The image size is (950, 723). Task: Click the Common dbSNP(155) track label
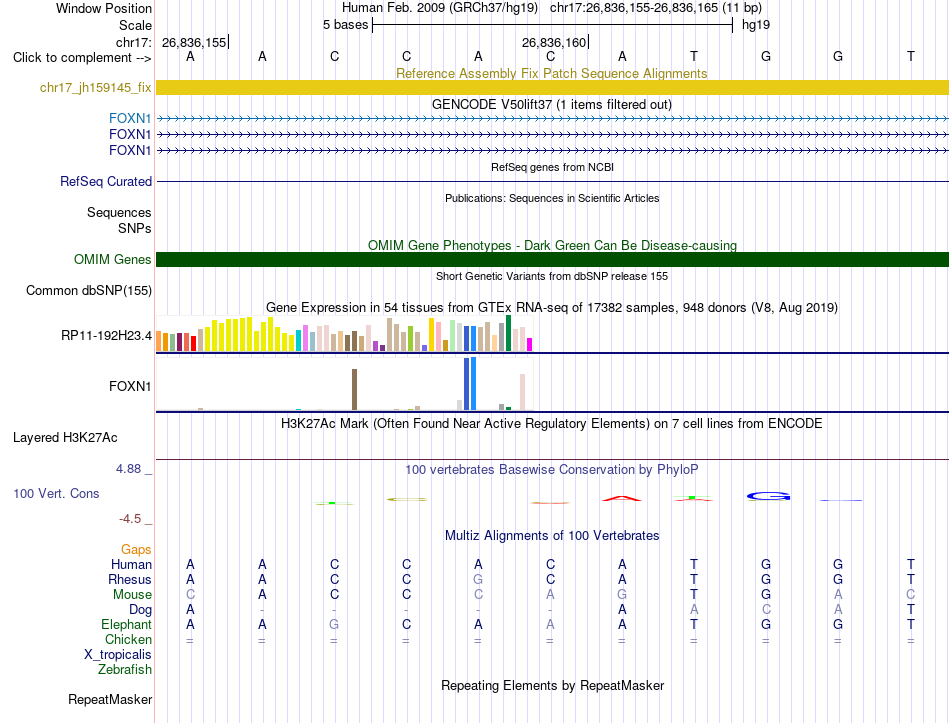88,290
